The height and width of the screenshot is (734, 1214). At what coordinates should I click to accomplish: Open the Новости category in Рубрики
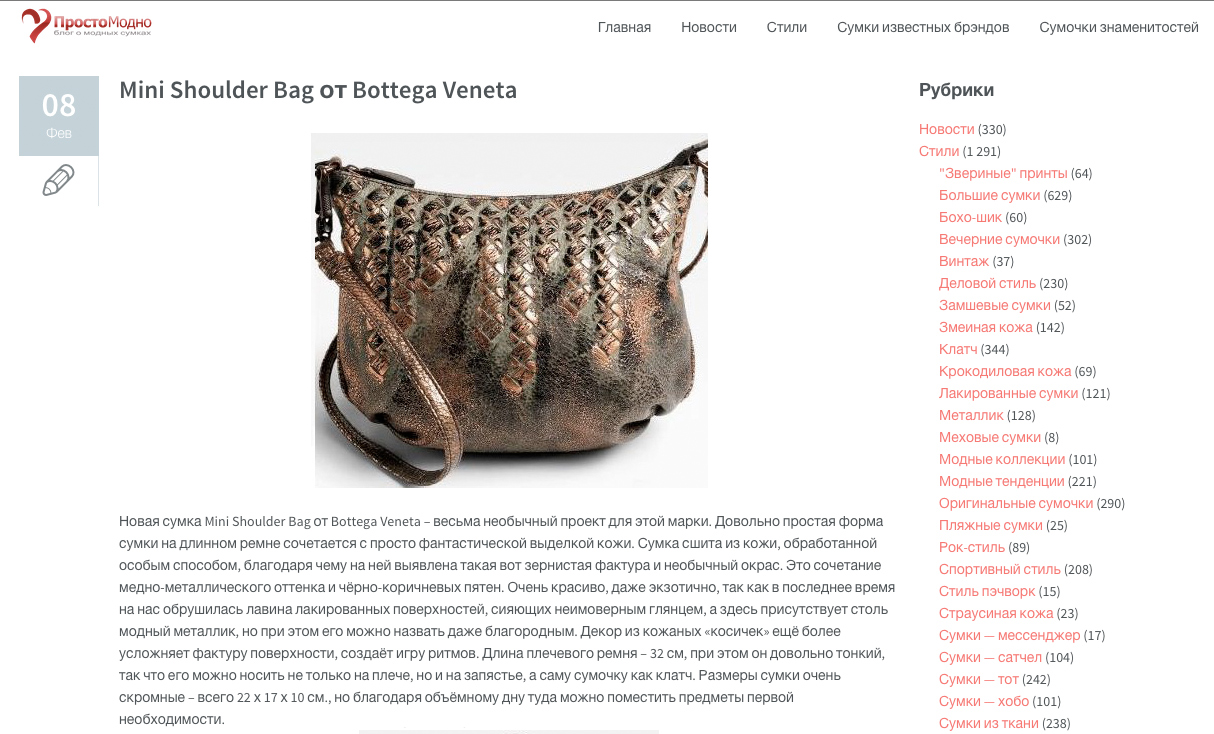(x=946, y=129)
